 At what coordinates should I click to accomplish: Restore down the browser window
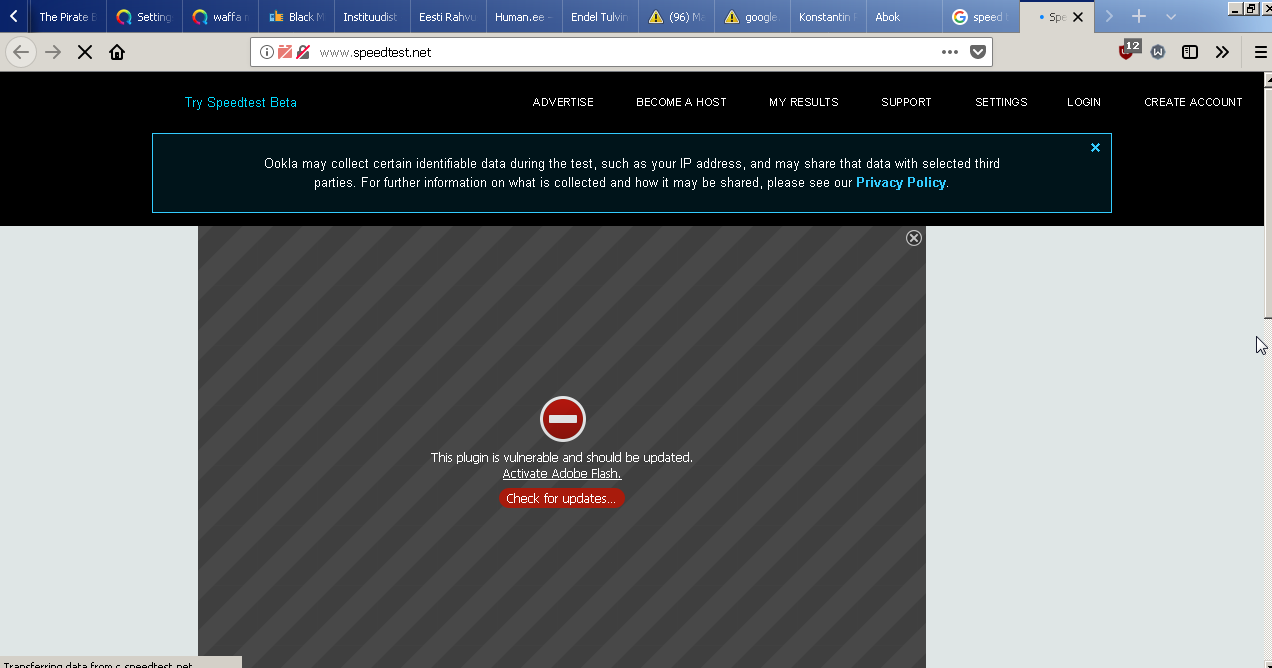click(1250, 8)
